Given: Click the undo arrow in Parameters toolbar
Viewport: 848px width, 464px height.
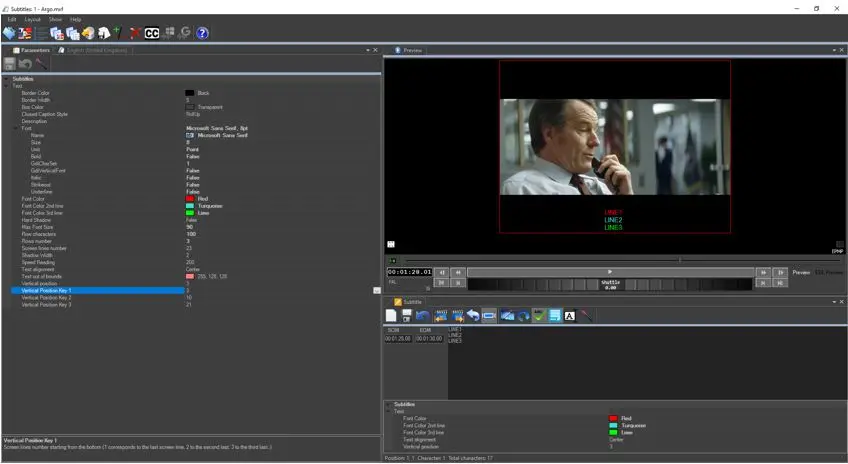Looking at the screenshot, I should pos(25,64).
